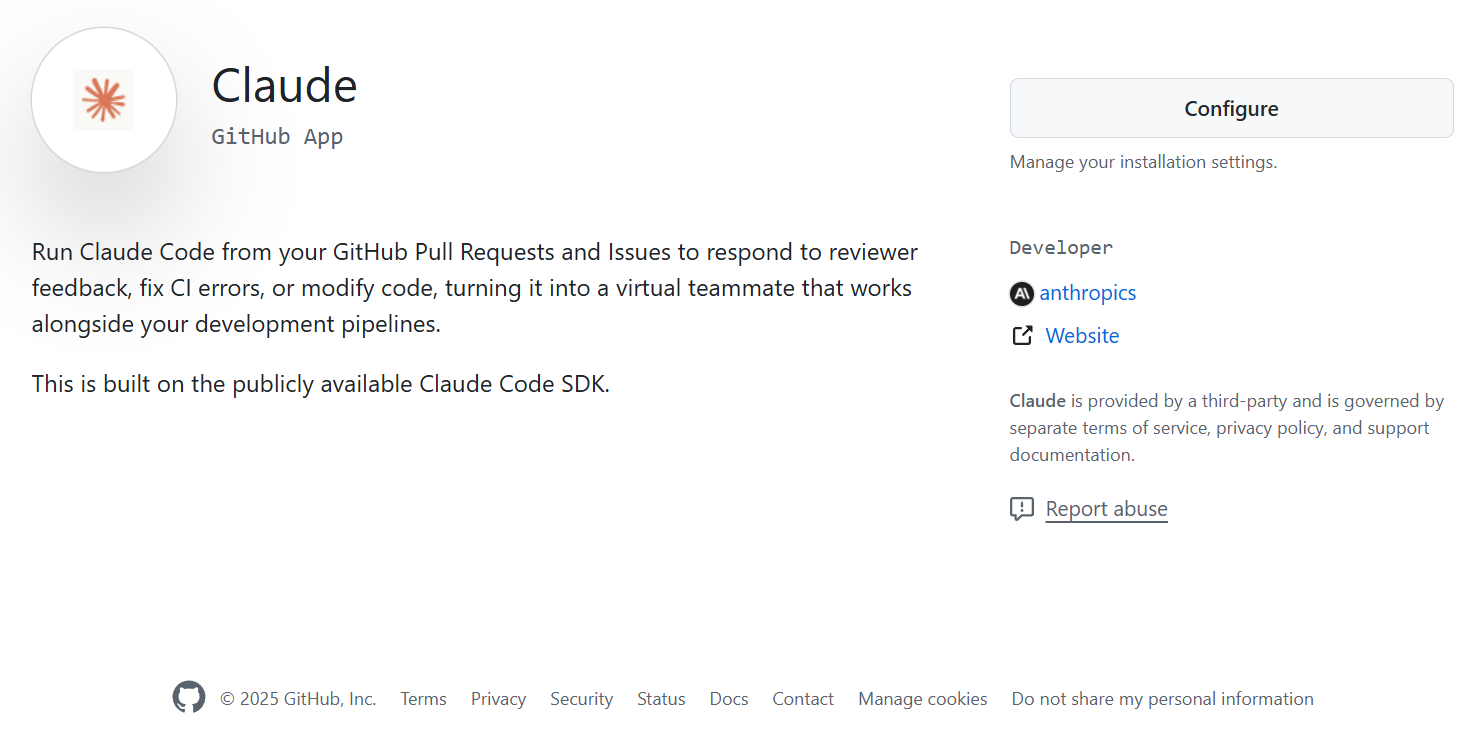Click the Contact footer link
The height and width of the screenshot is (737, 1466).
(803, 699)
